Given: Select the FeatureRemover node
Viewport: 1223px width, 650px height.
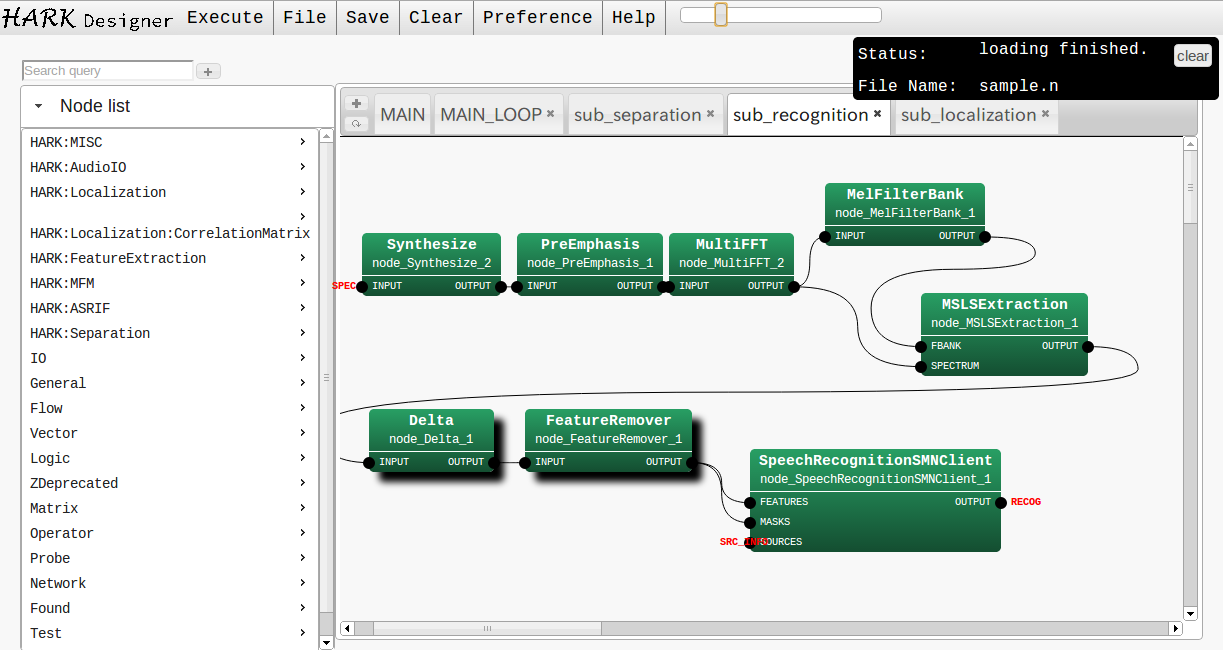Looking at the screenshot, I should (x=608, y=429).
